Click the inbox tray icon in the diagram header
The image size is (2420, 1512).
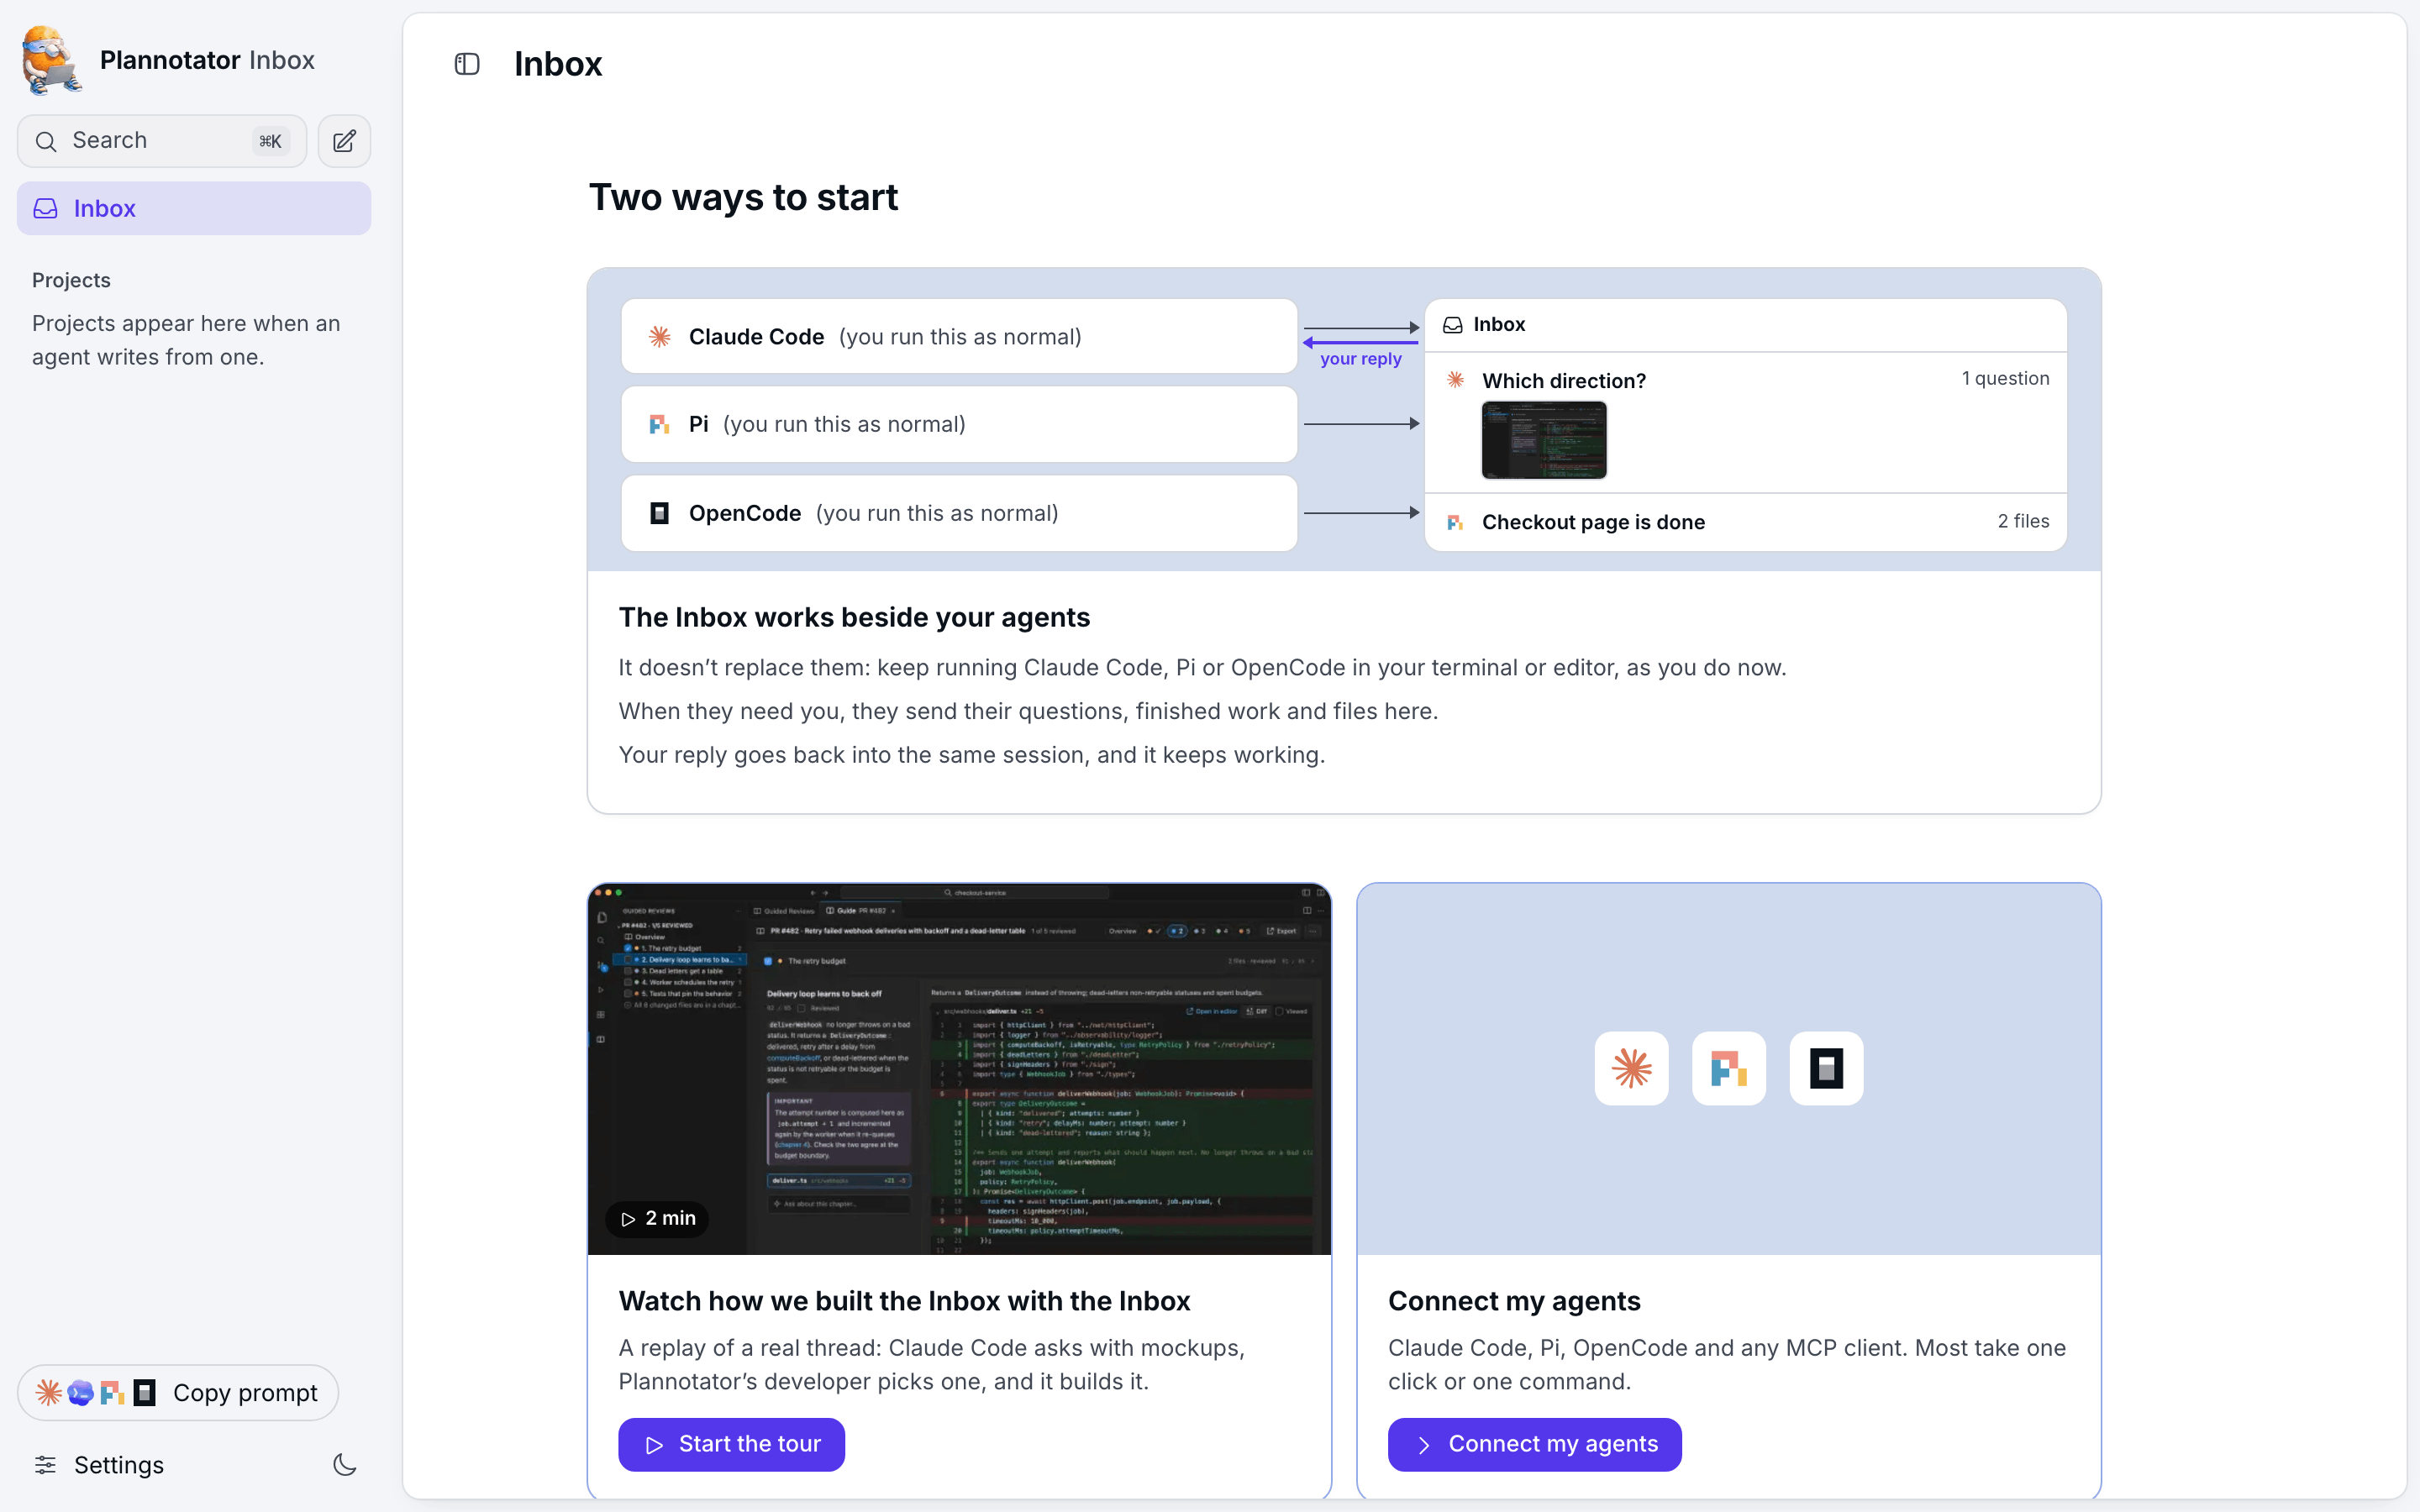point(1453,325)
